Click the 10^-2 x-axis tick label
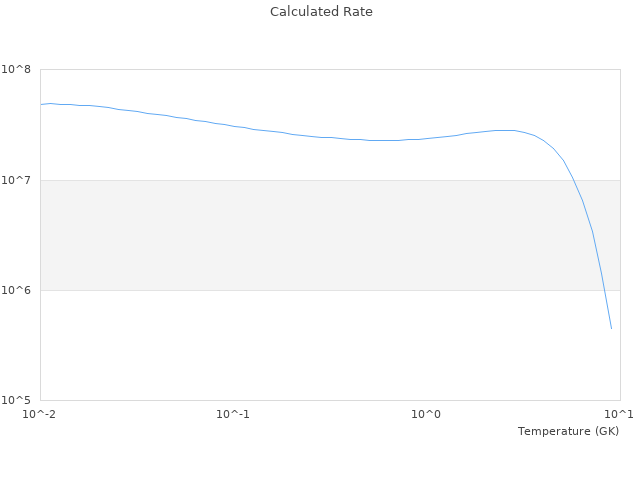 click(x=40, y=414)
